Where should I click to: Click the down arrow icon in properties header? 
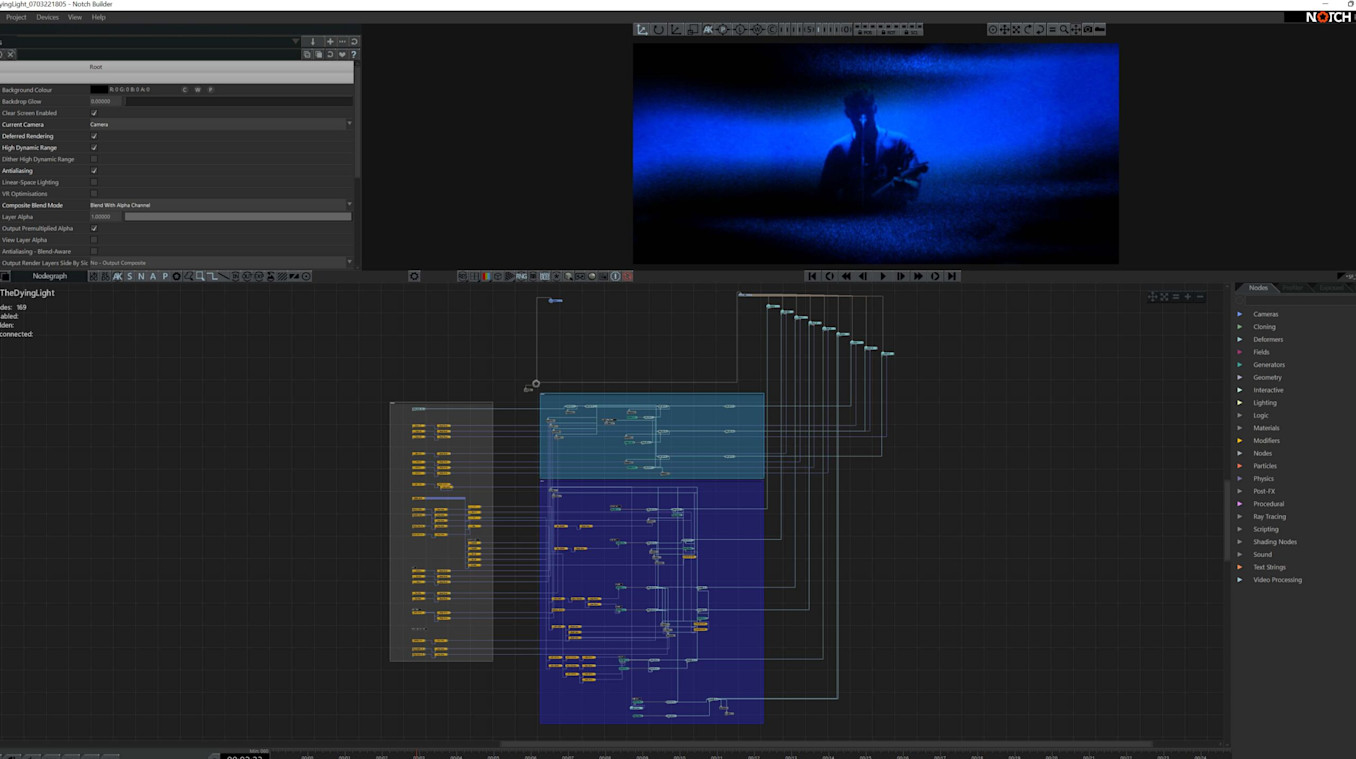(313, 42)
